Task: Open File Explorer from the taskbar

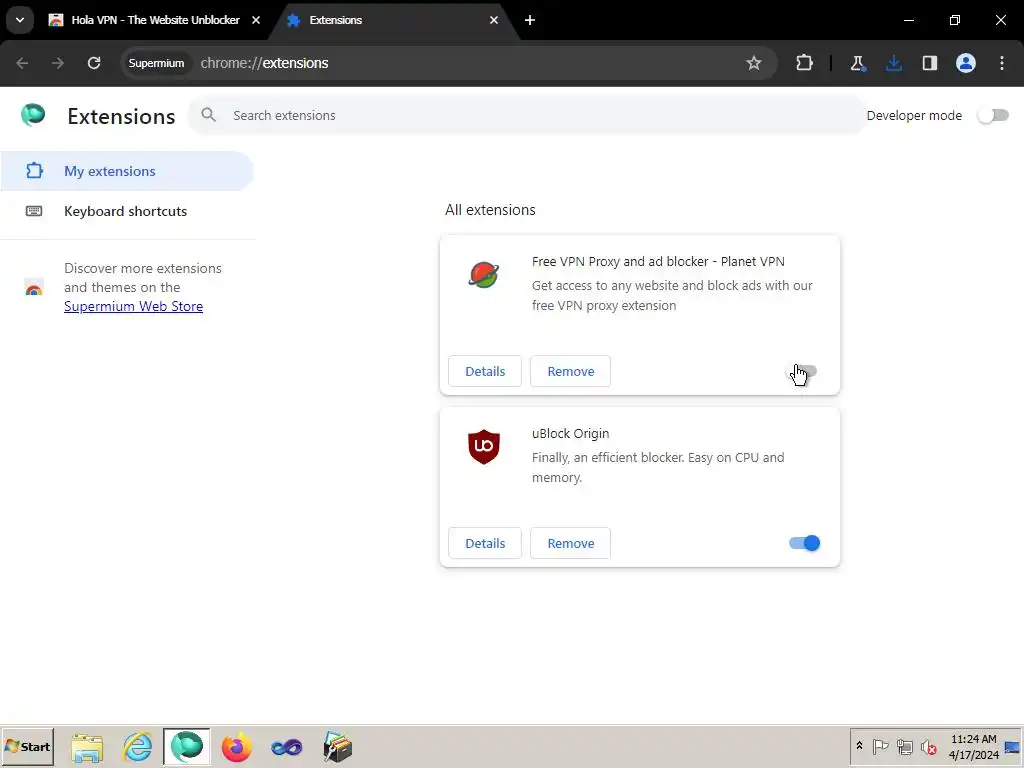Action: click(87, 747)
